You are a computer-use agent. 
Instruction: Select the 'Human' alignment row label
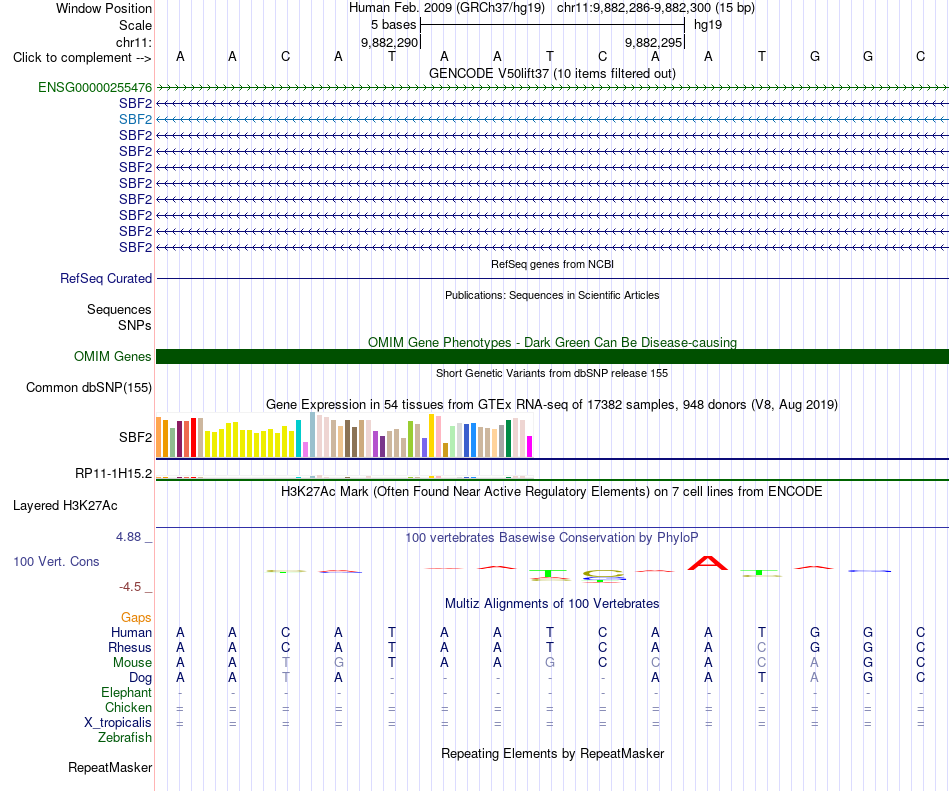coord(131,632)
